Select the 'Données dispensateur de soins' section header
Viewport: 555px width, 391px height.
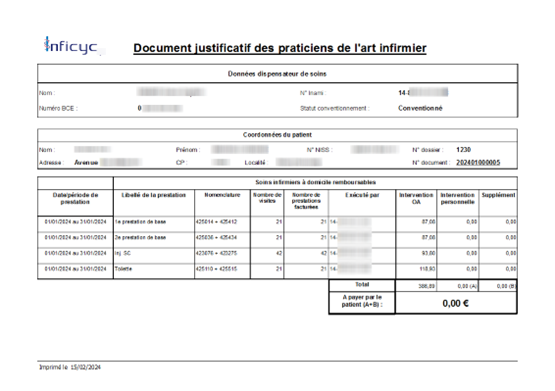277,74
